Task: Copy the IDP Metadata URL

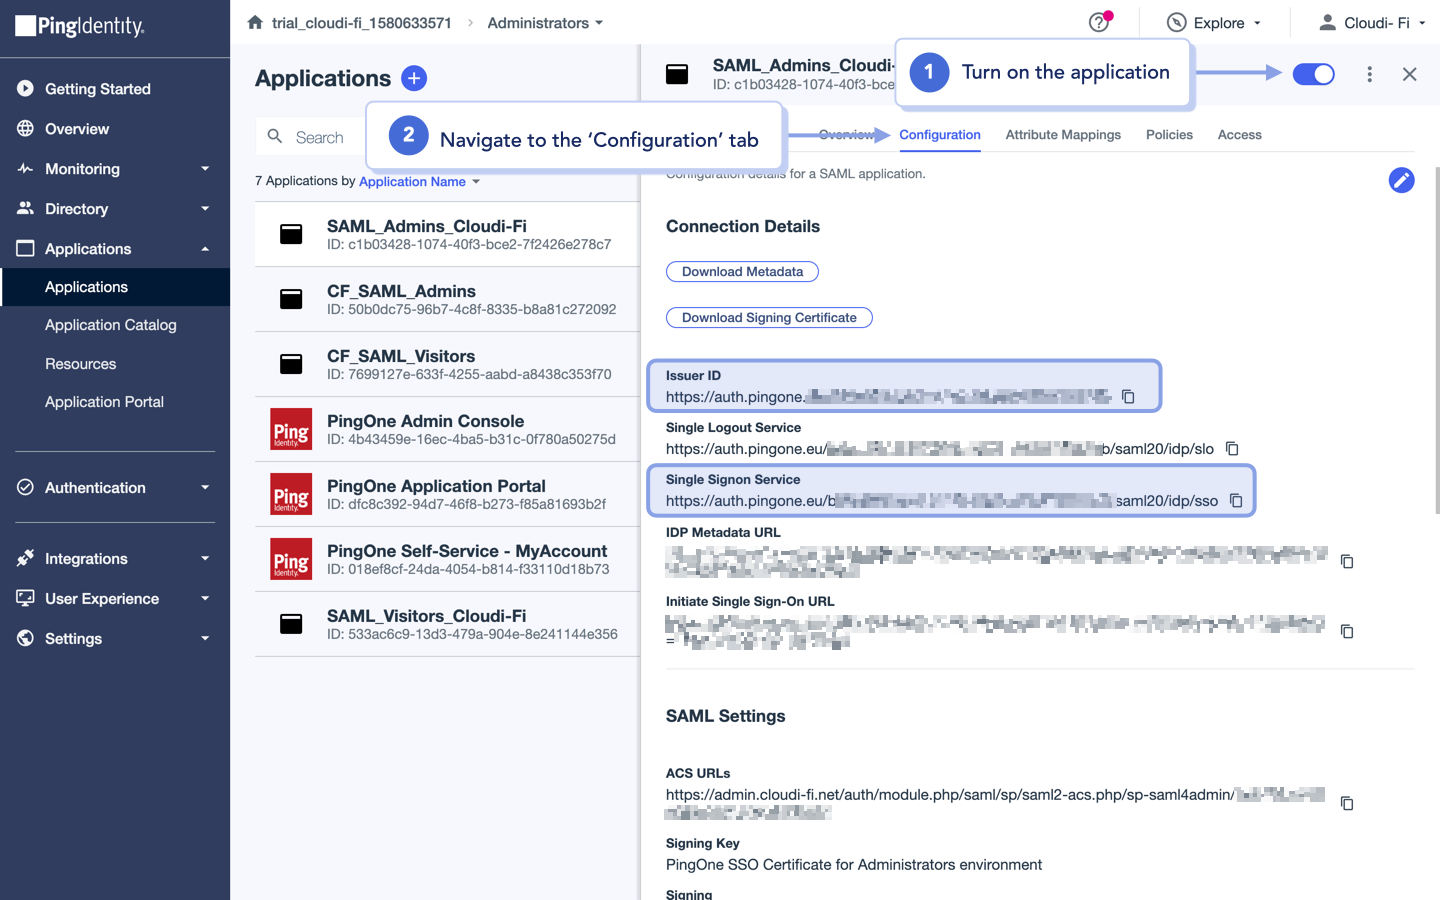Action: click(x=1346, y=561)
